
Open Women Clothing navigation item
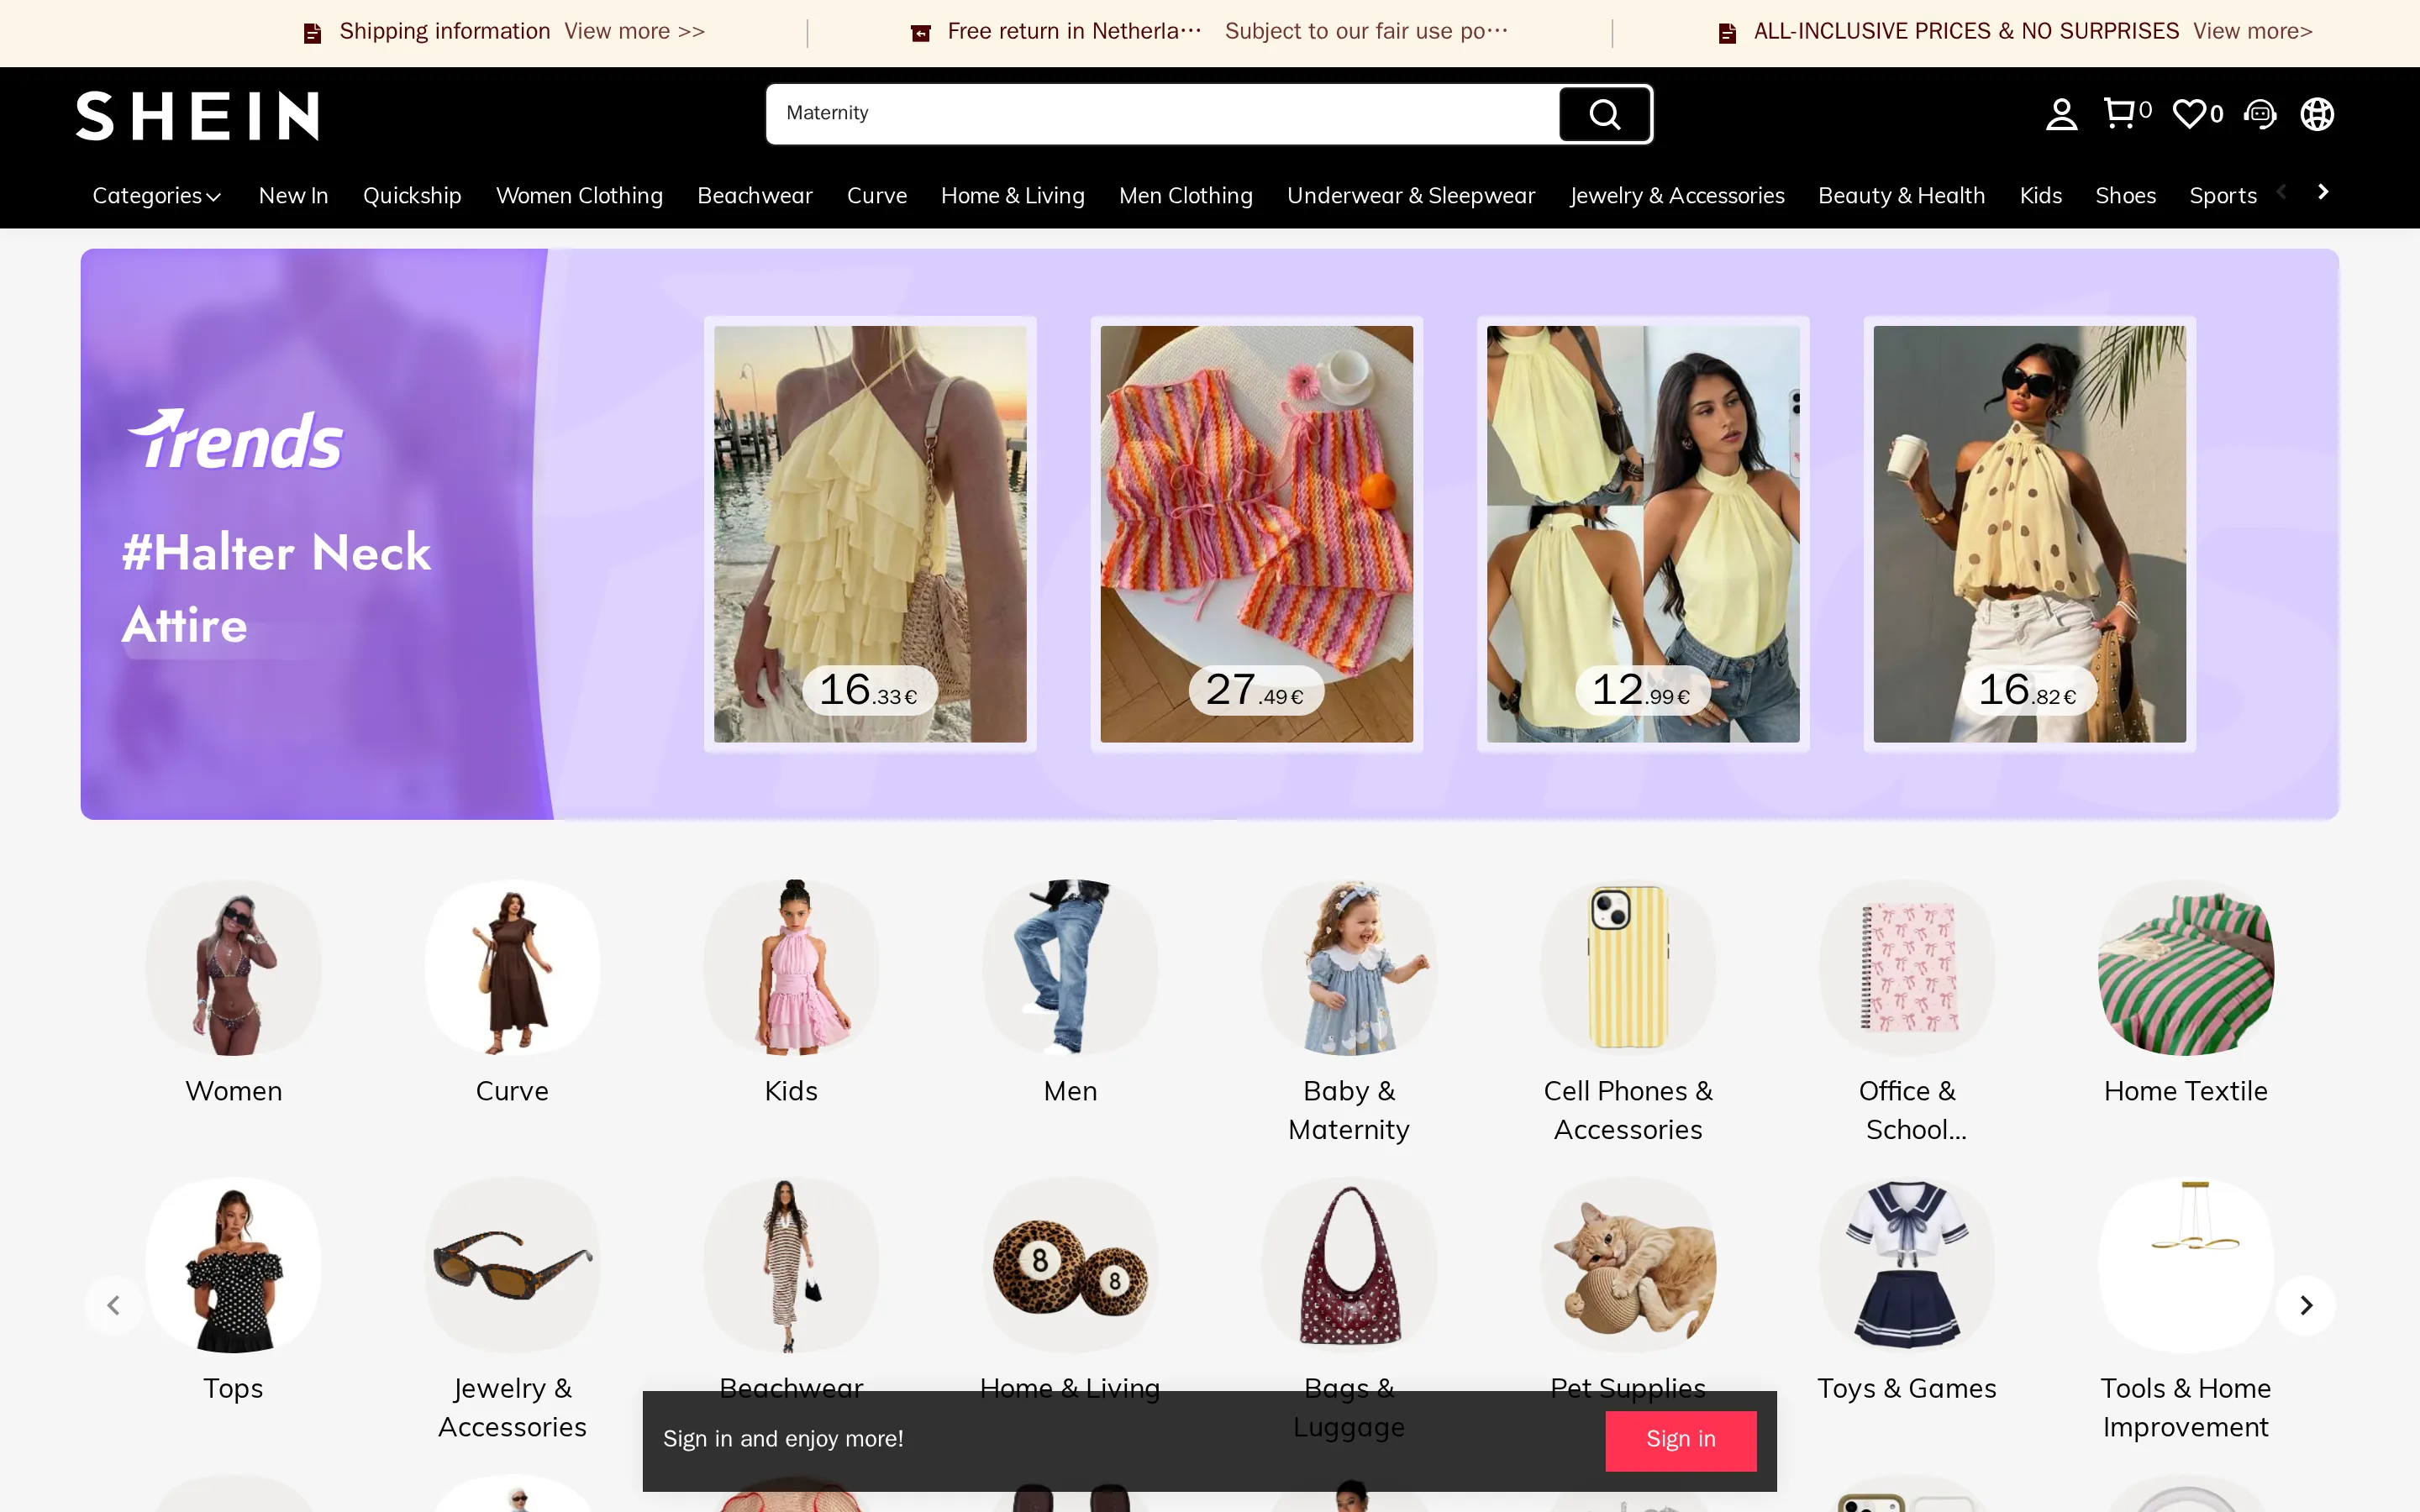click(x=579, y=196)
